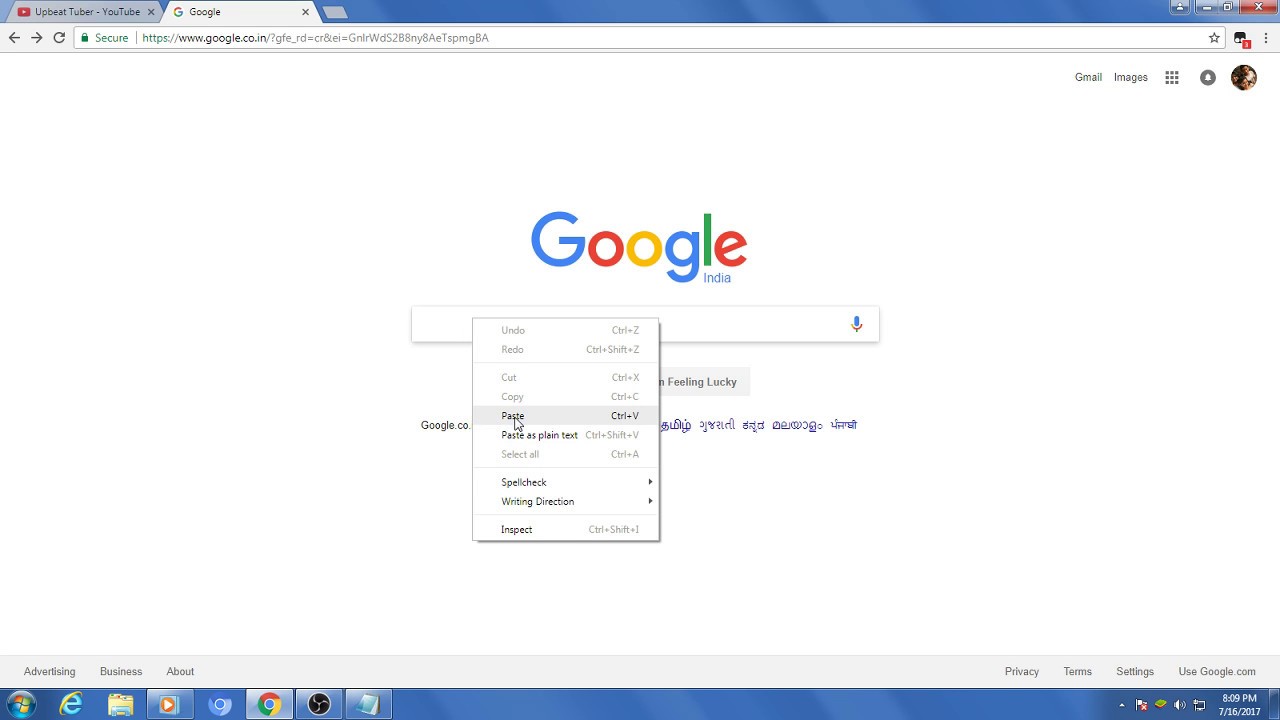Screen dimensions: 1280x720
Task: Switch Google to Punjabi language
Action: [x=844, y=425]
